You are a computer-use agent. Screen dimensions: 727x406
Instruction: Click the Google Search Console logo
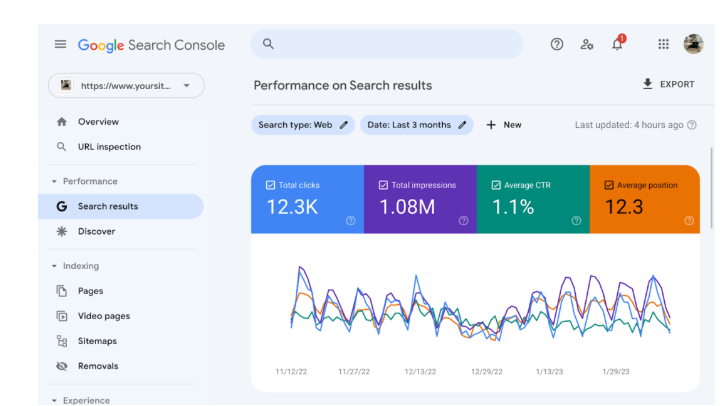(x=151, y=45)
